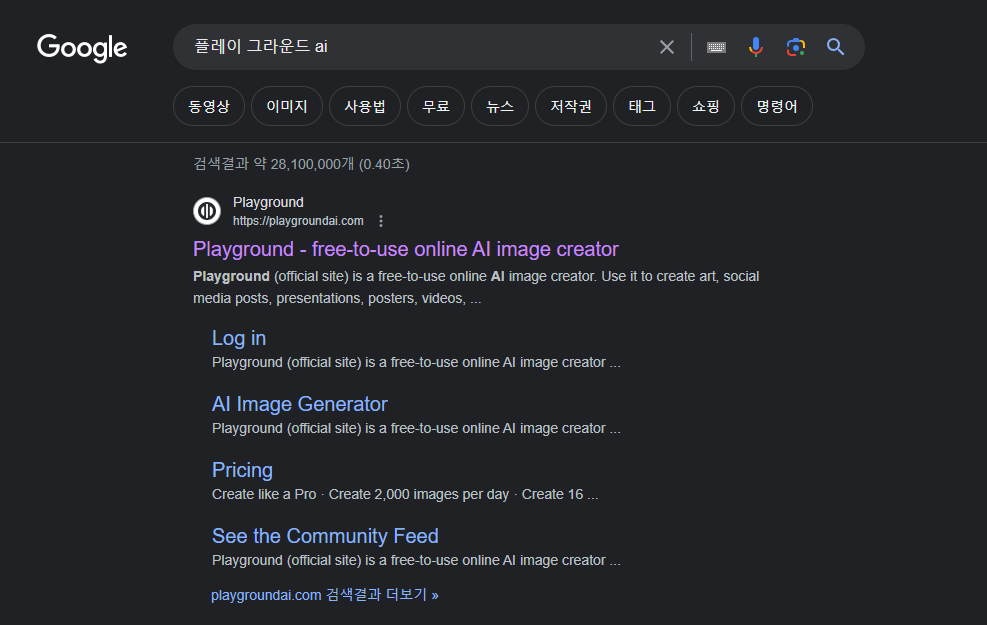Open the Log in sitelink

[239, 338]
